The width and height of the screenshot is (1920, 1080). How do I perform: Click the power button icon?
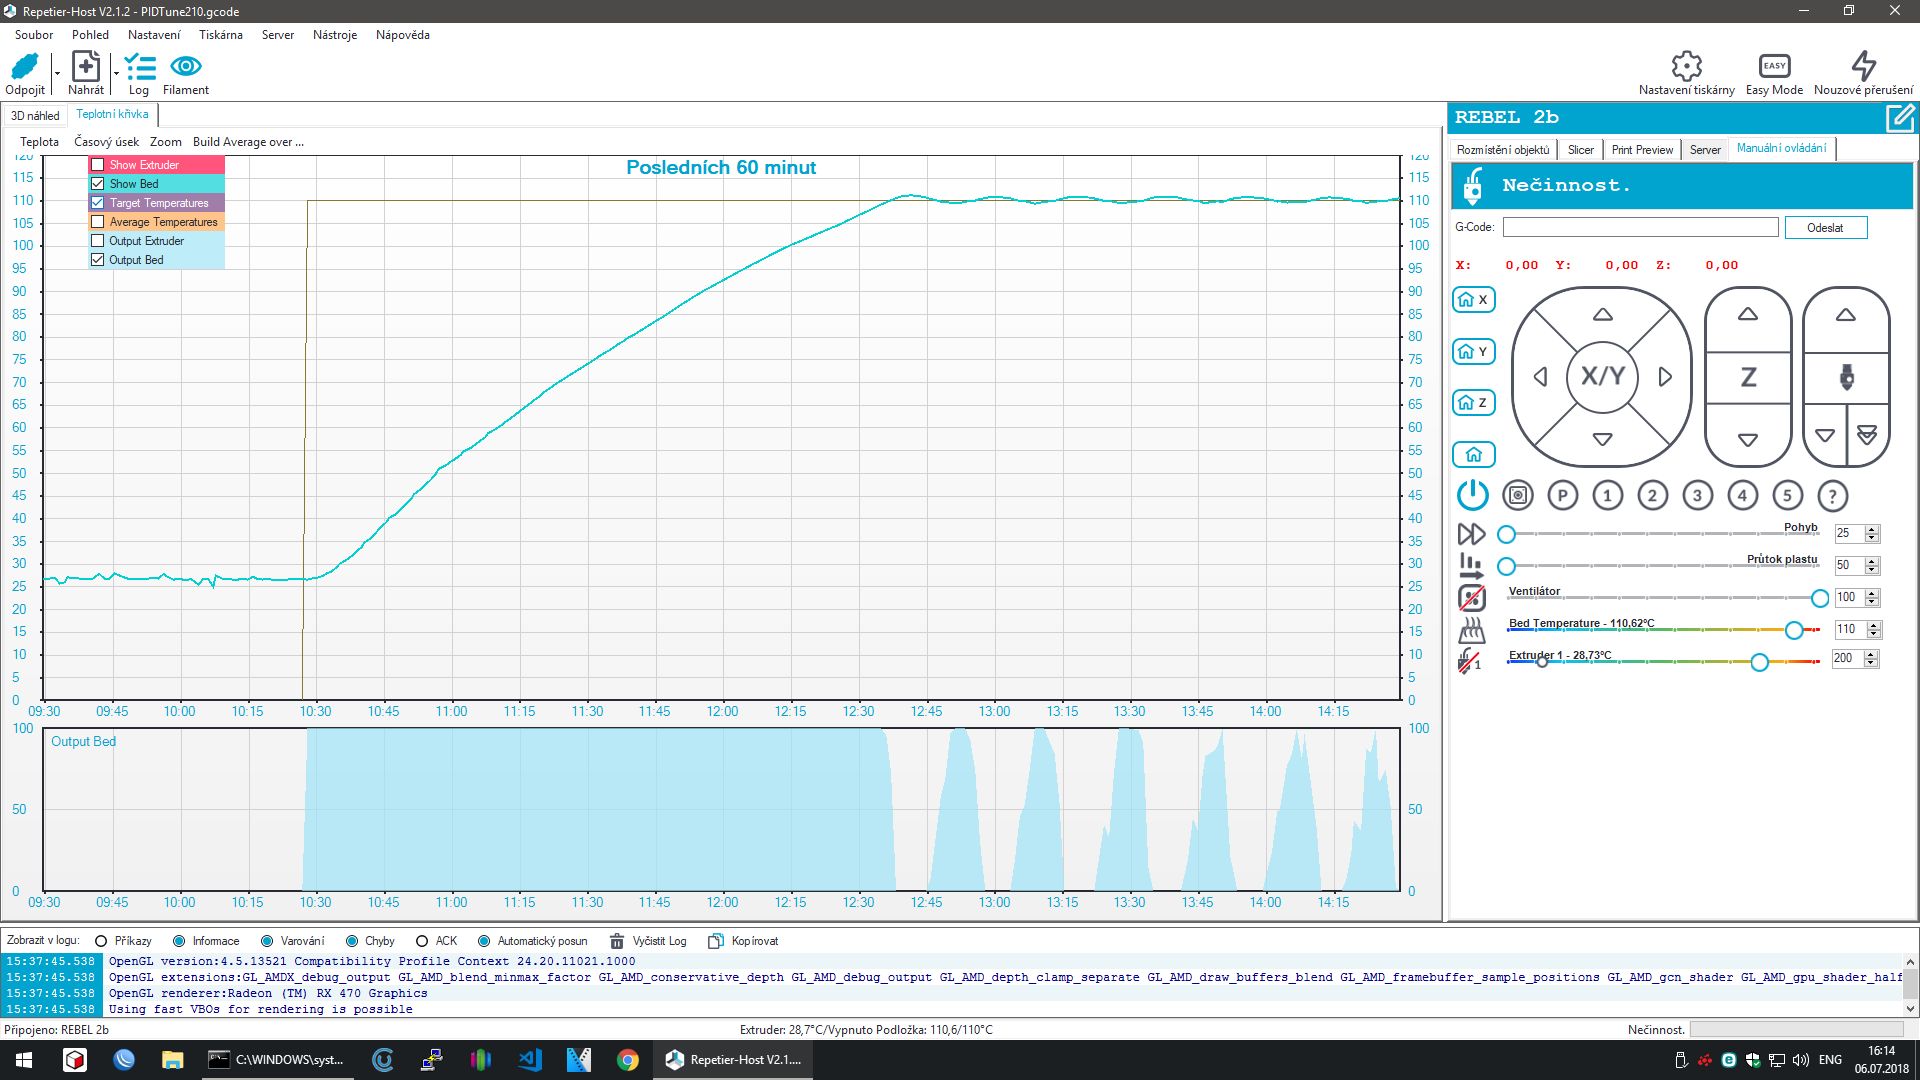(x=1472, y=495)
